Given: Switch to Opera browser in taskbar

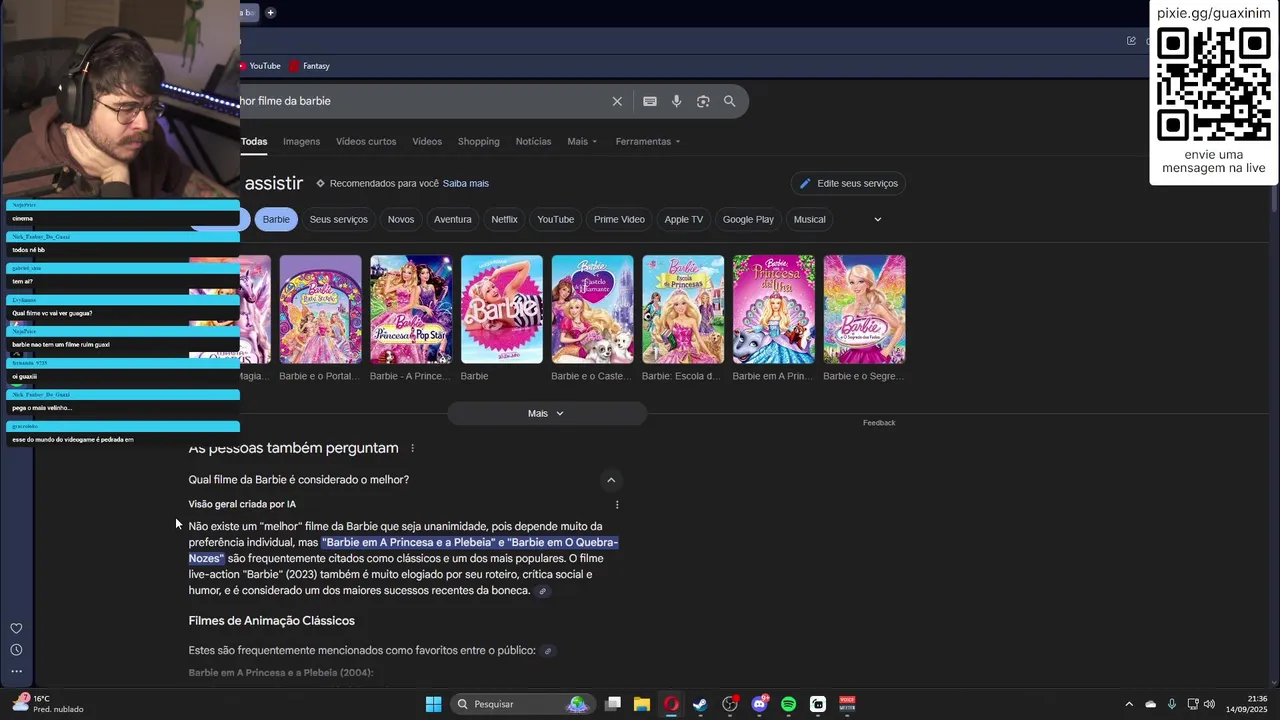Looking at the screenshot, I should pos(671,704).
